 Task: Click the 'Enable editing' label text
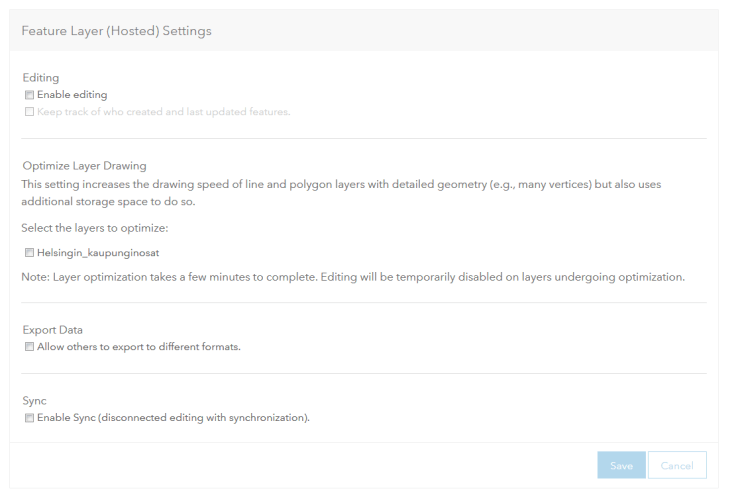click(72, 95)
